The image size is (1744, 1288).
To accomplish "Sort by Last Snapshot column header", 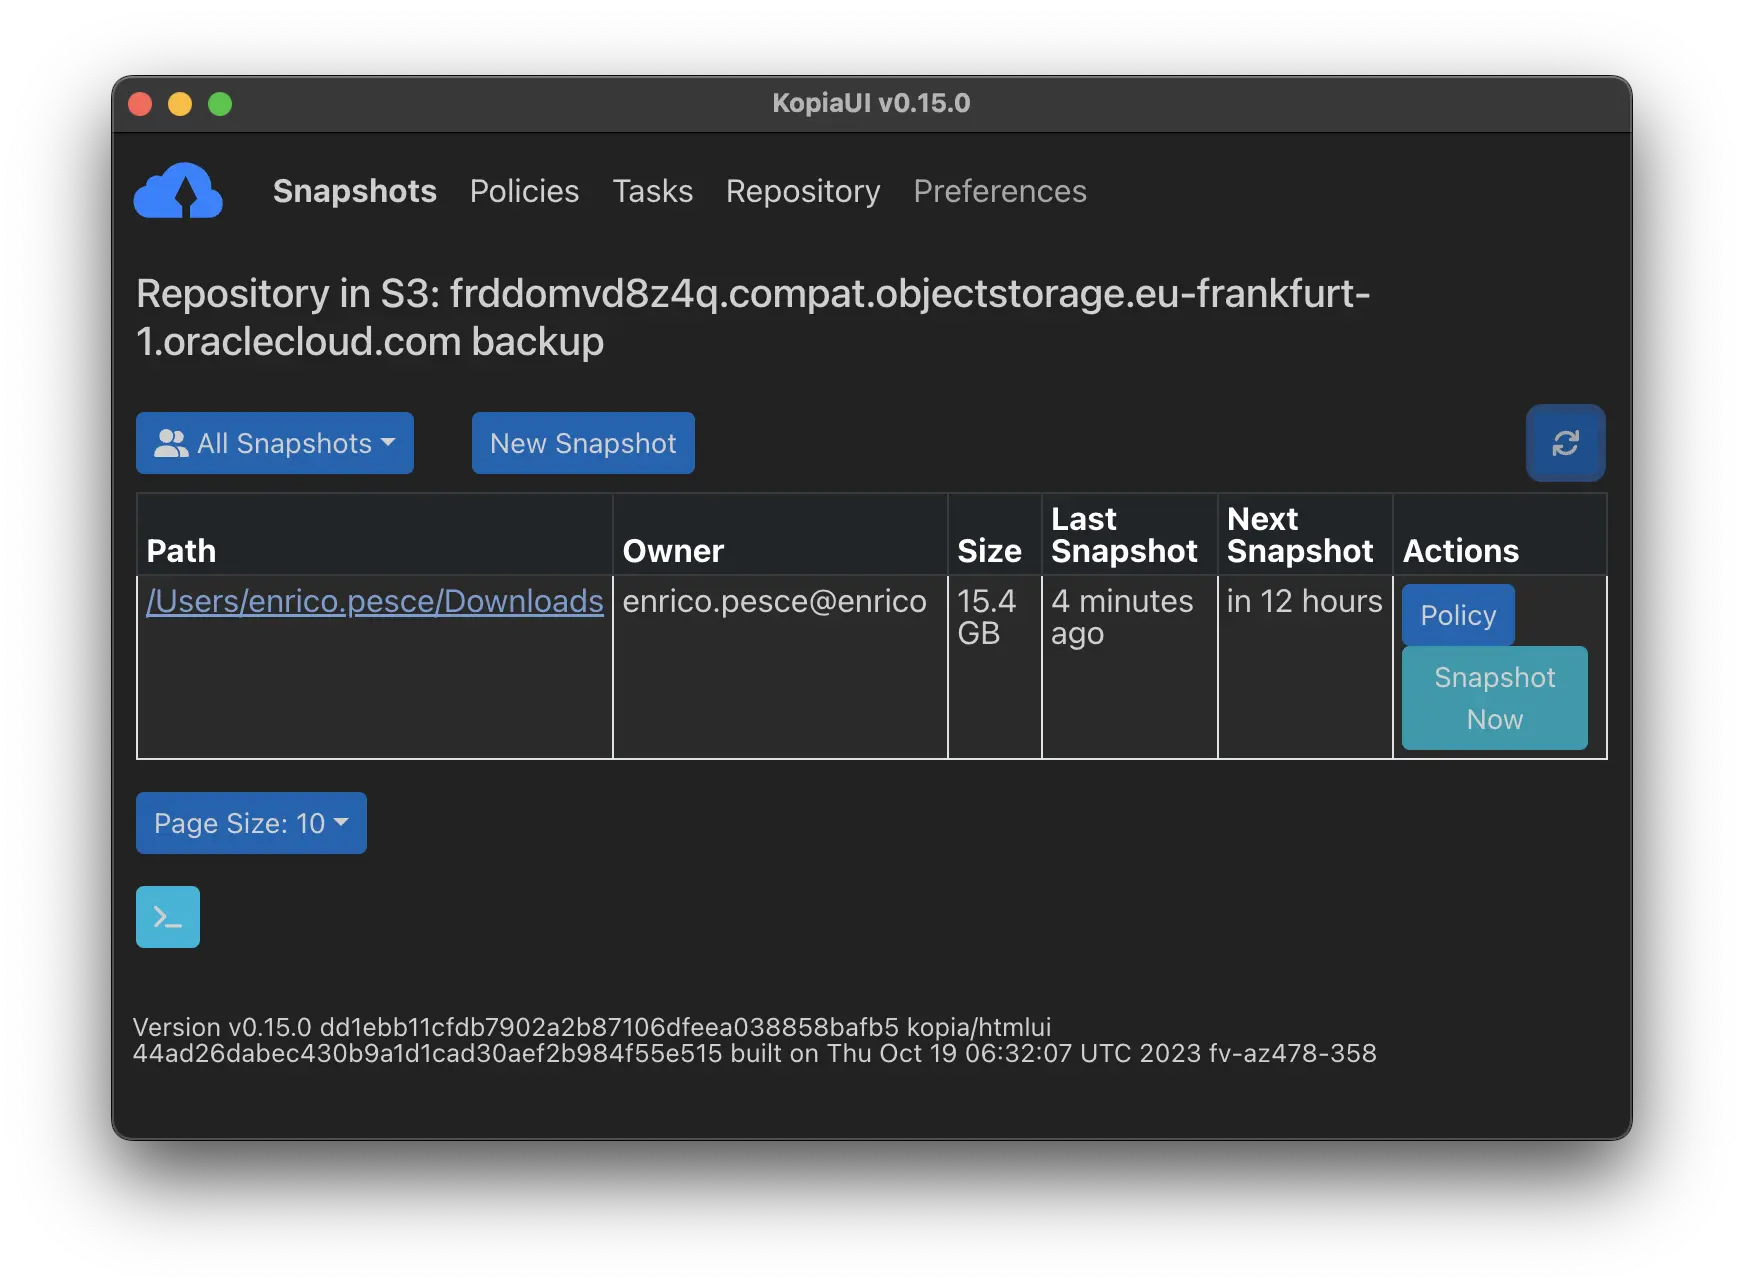I will coord(1124,535).
